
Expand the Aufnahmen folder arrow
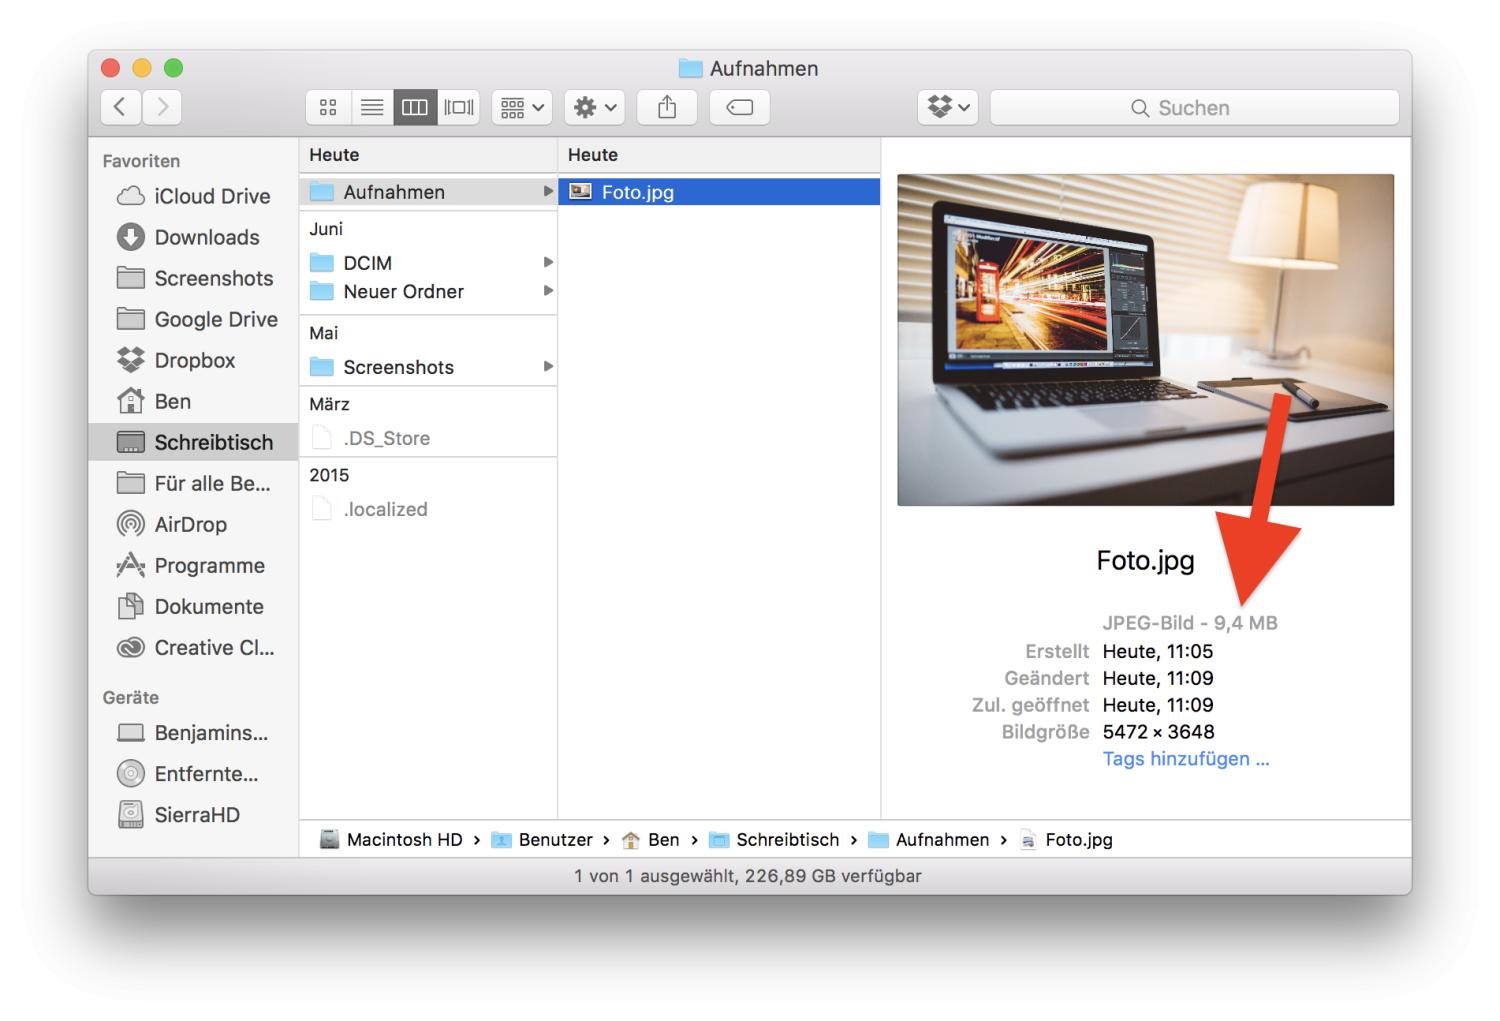tap(548, 191)
